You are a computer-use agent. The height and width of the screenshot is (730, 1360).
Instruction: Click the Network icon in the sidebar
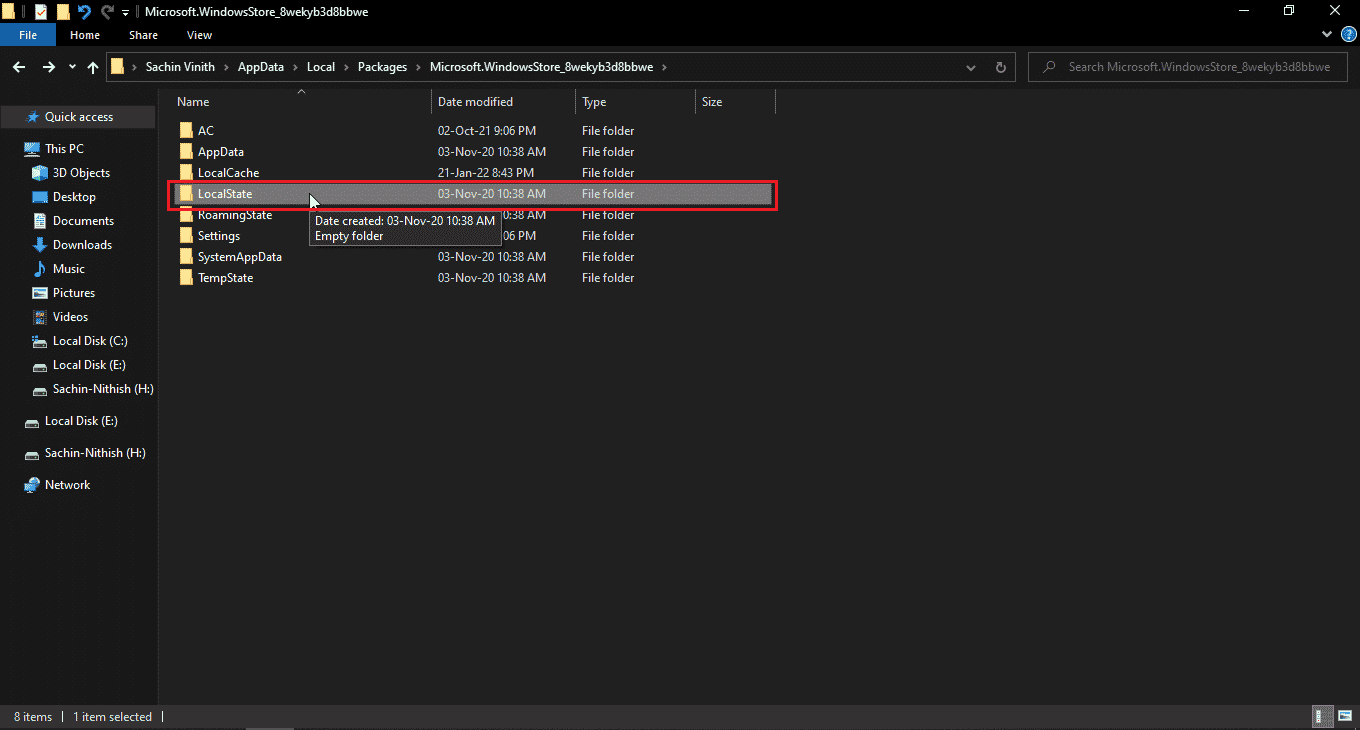(x=32, y=485)
